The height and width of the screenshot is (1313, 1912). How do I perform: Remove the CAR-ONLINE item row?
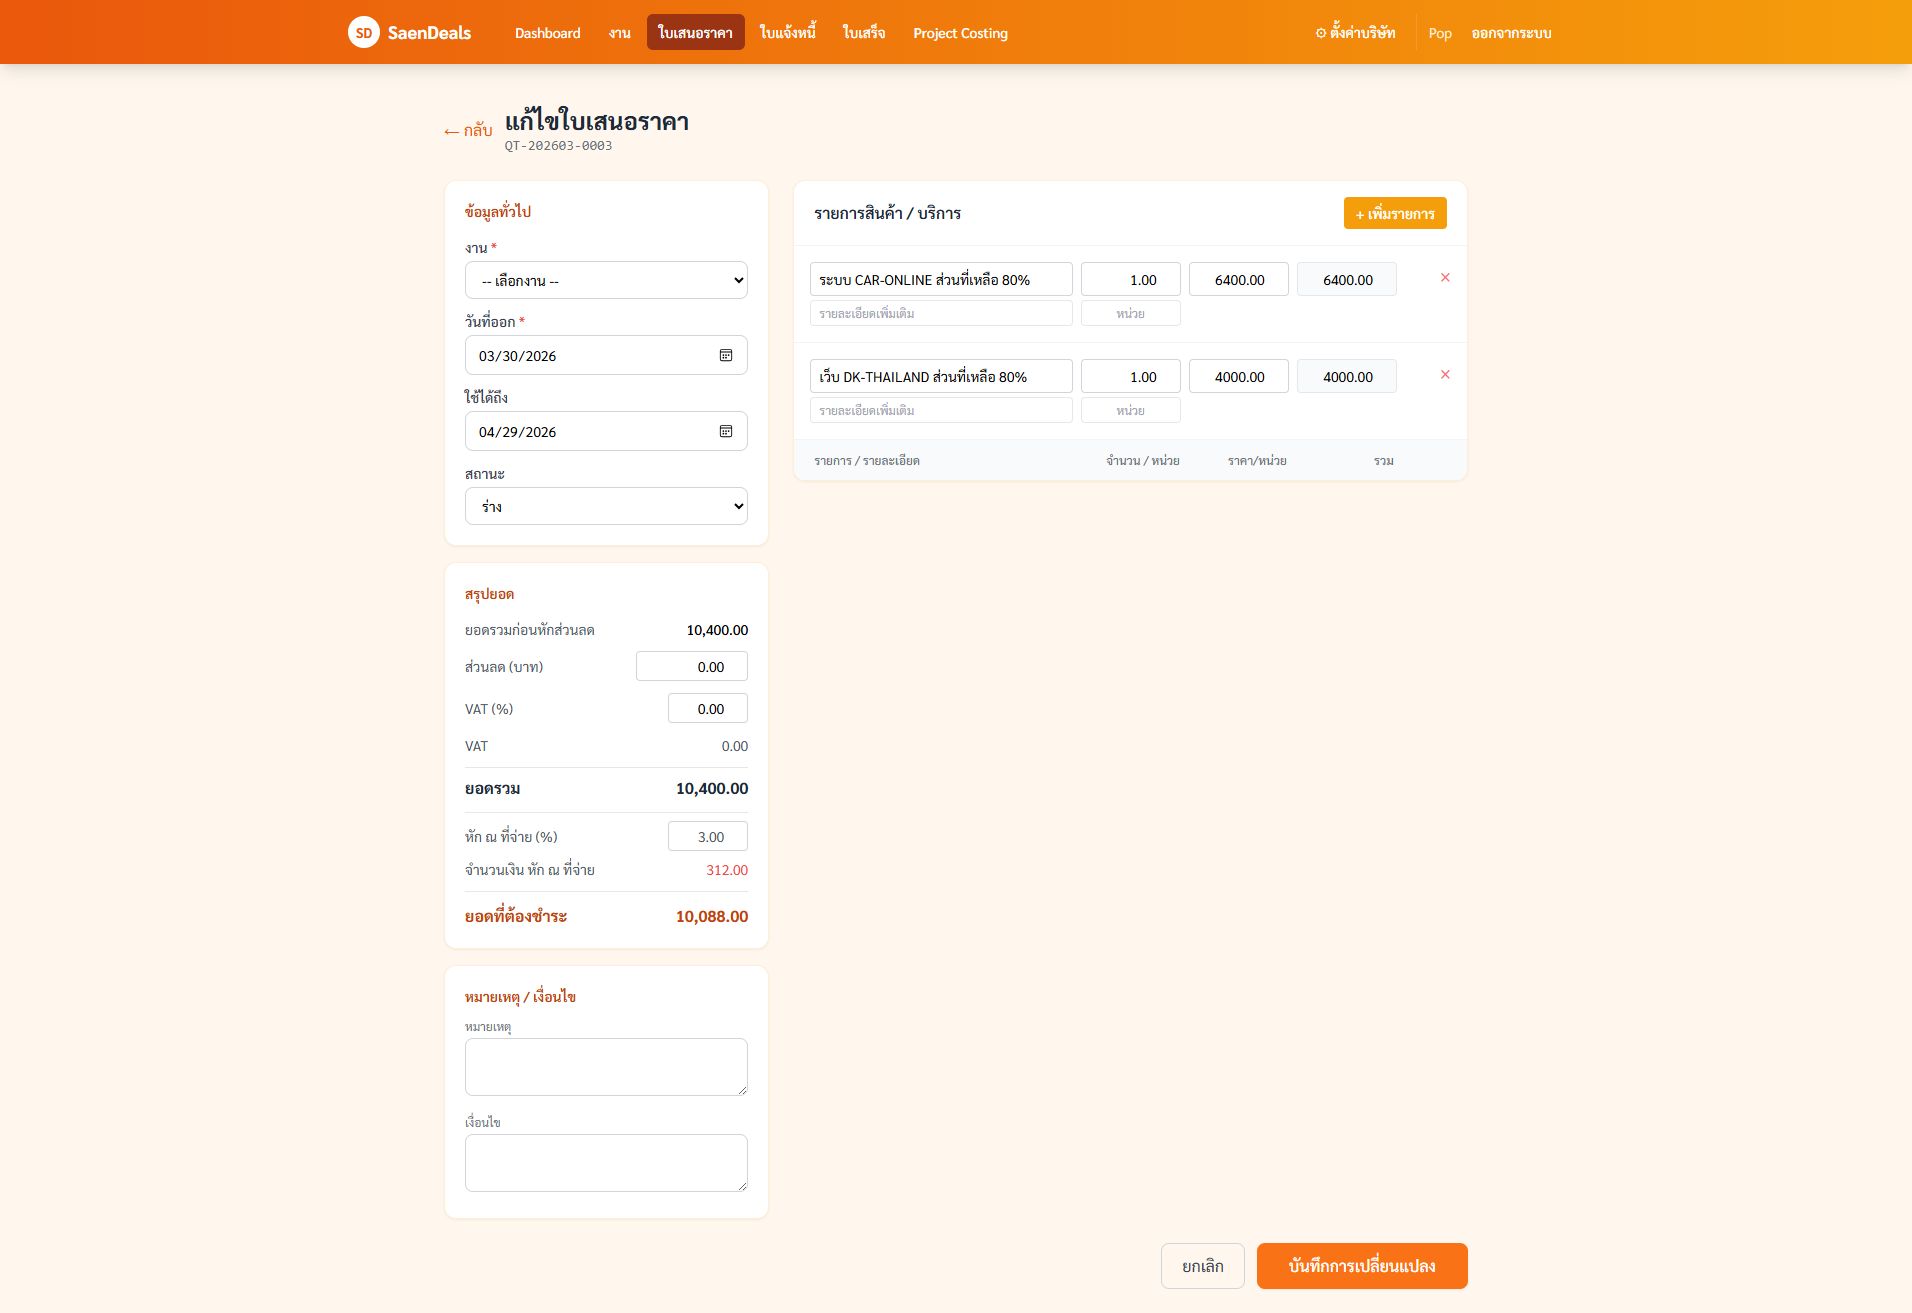pyautogui.click(x=1445, y=278)
